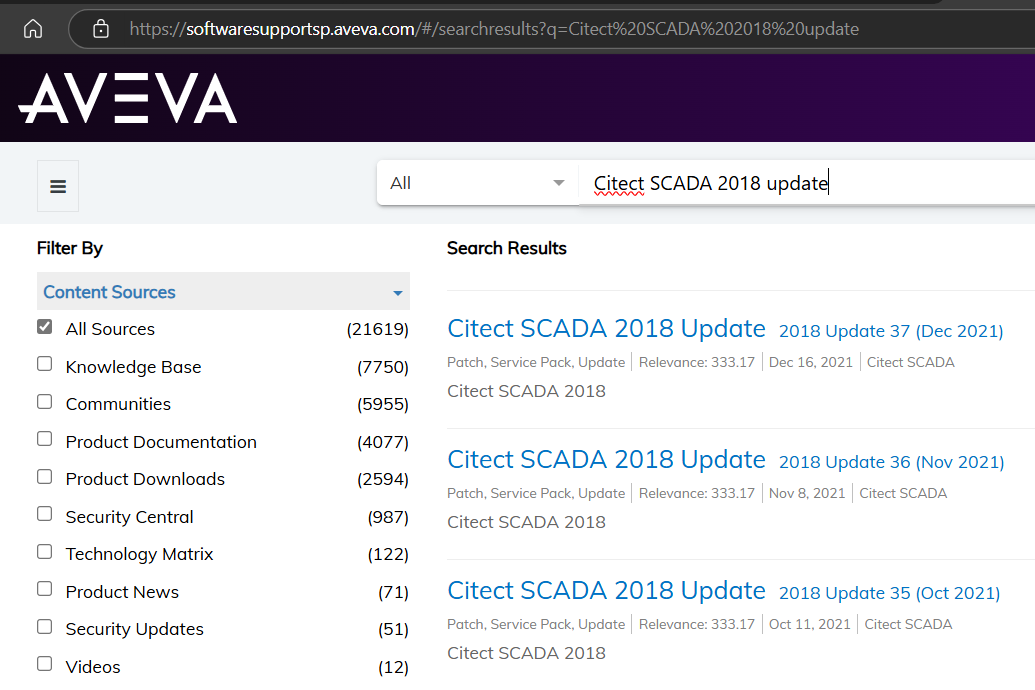The height and width of the screenshot is (690, 1035).
Task: Check the Security Updates filter
Action: pyautogui.click(x=44, y=627)
